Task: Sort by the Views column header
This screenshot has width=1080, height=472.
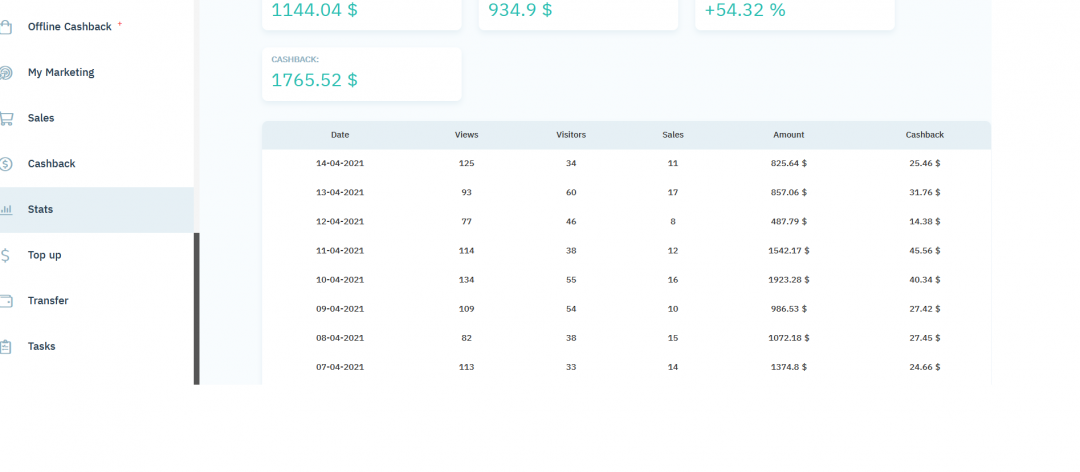Action: pyautogui.click(x=466, y=135)
